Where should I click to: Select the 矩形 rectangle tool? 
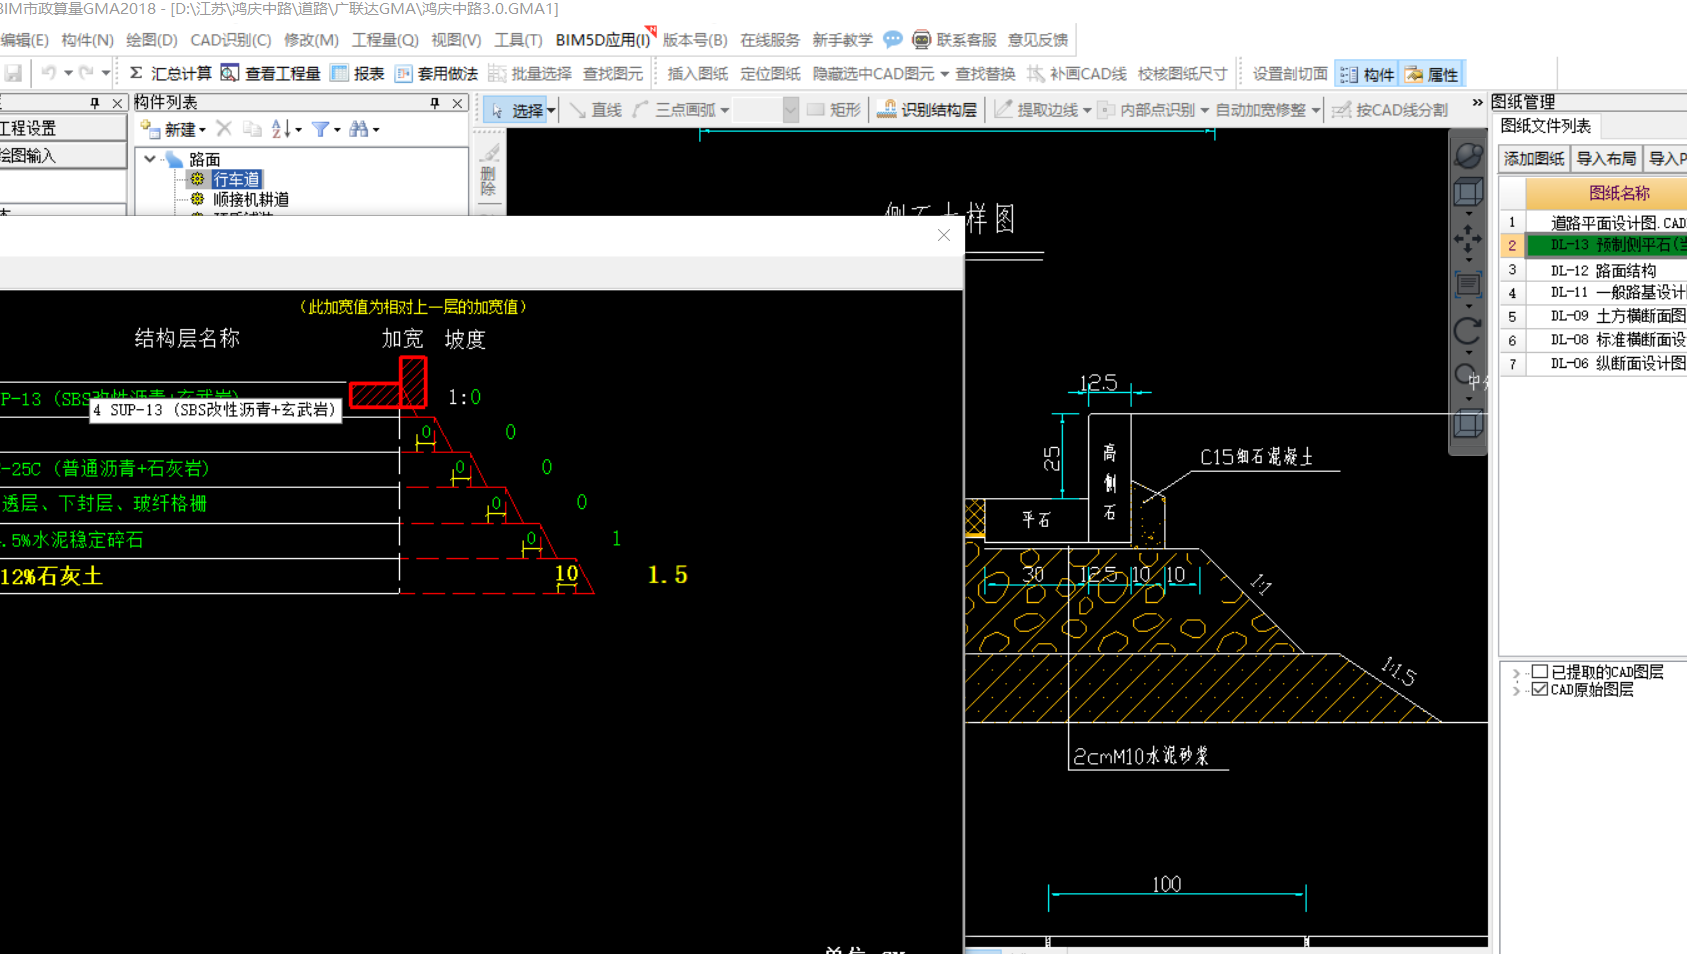coord(834,110)
